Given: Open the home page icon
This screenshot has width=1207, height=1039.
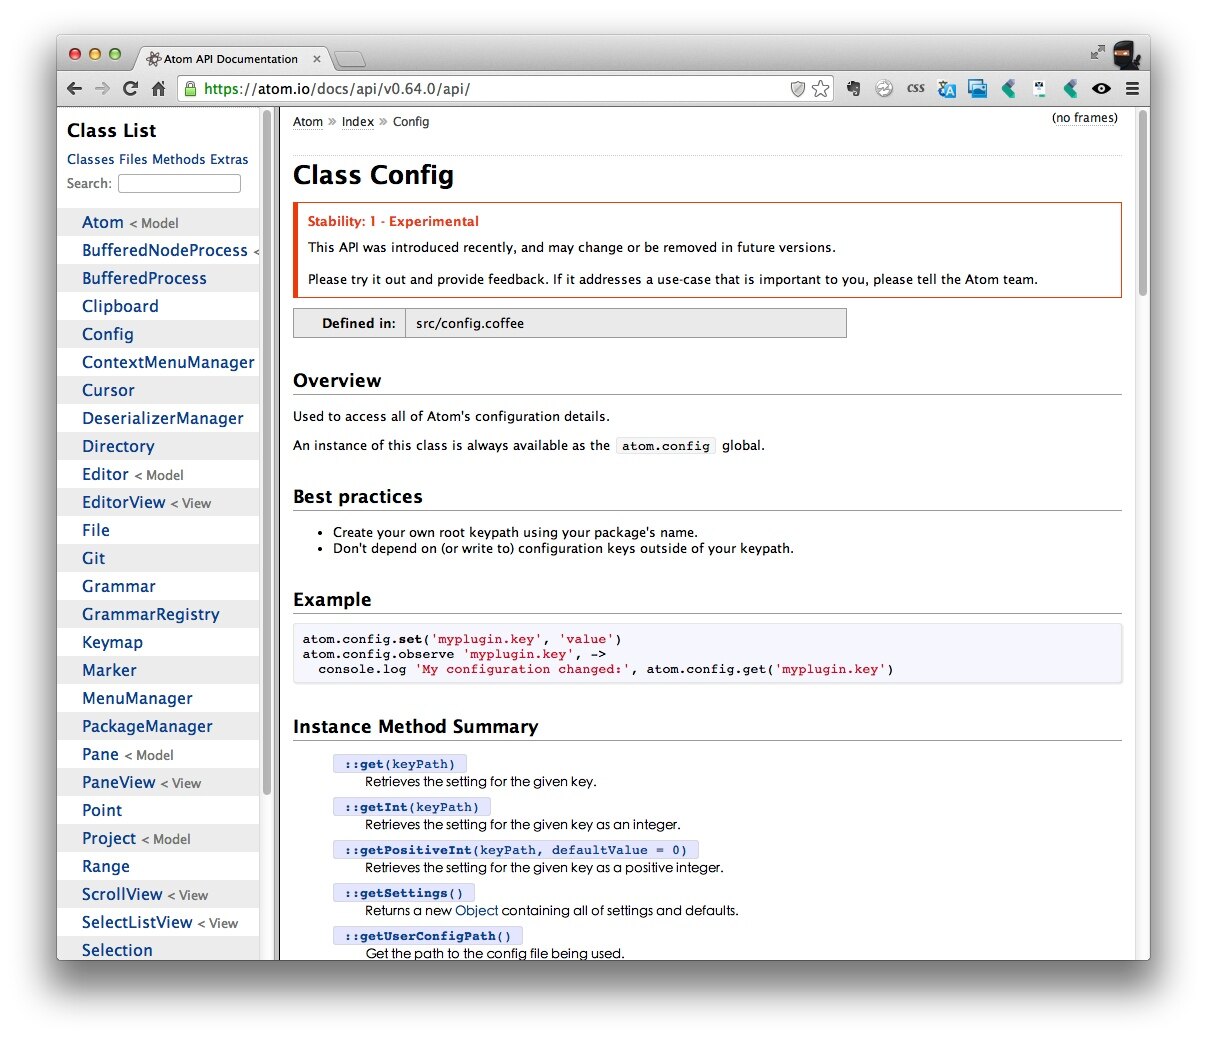Looking at the screenshot, I should click(x=158, y=88).
